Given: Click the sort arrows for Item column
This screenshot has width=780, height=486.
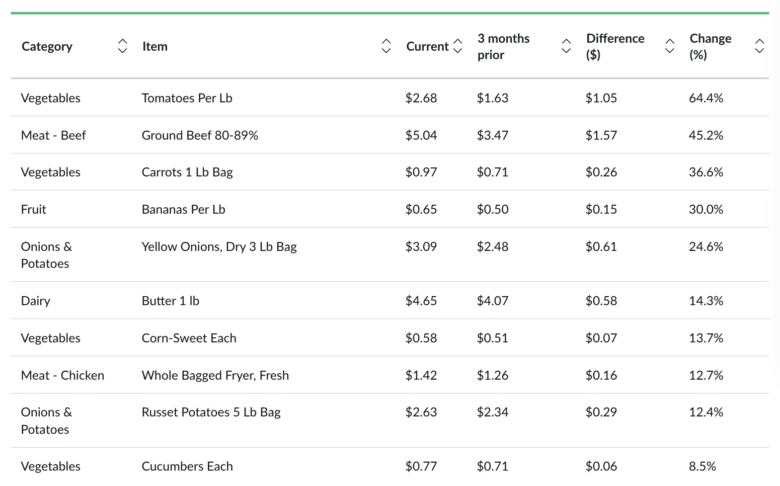Looking at the screenshot, I should click(386, 46).
